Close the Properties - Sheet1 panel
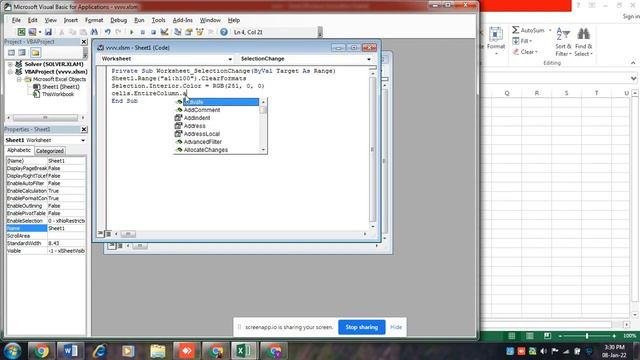This screenshot has width=640, height=360. pos(84,129)
